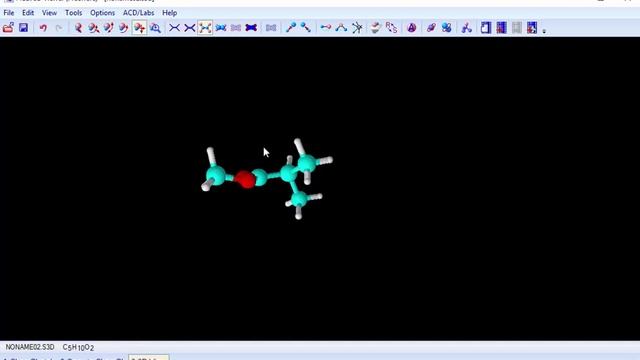This screenshot has width=640, height=360.
Task: Click the highlighted atom-with-red-arrows move tool
Action: click(140, 28)
